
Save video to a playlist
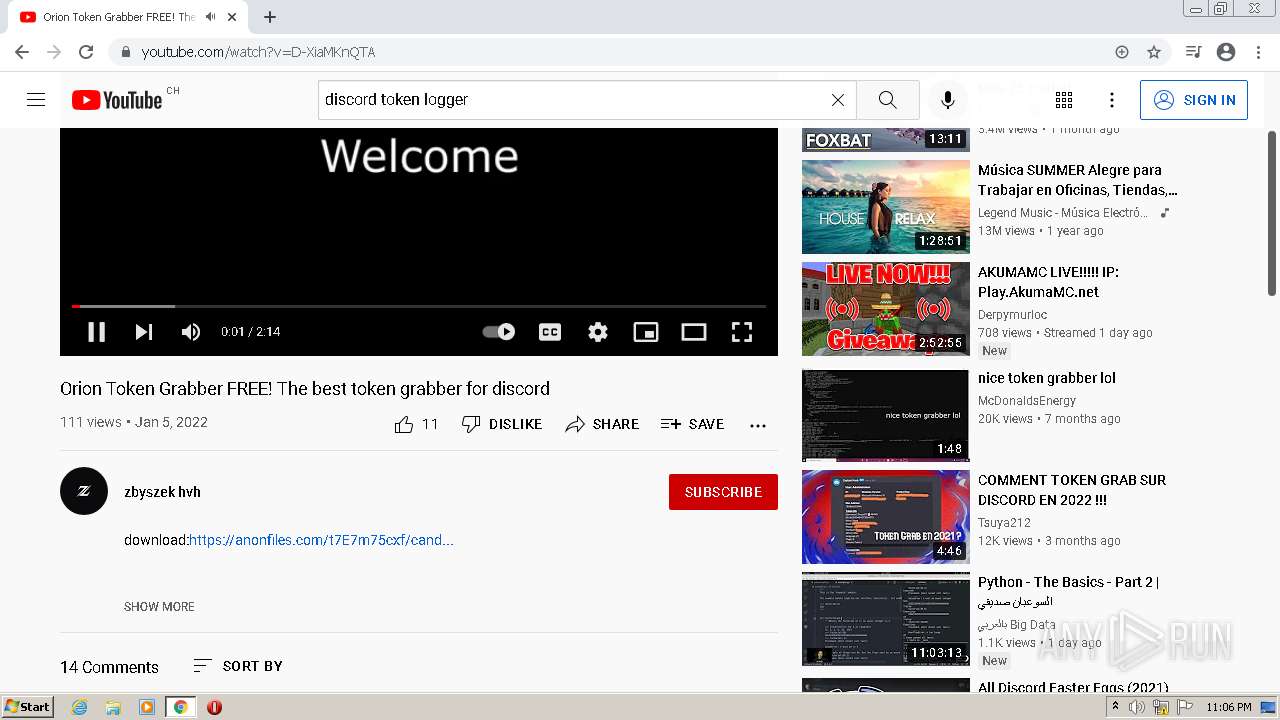coord(692,424)
